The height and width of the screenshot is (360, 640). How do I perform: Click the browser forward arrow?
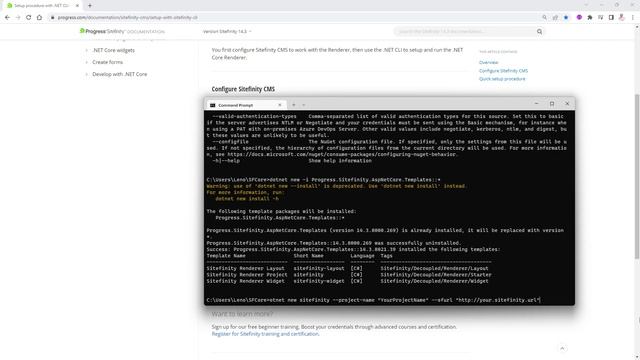coord(18,18)
